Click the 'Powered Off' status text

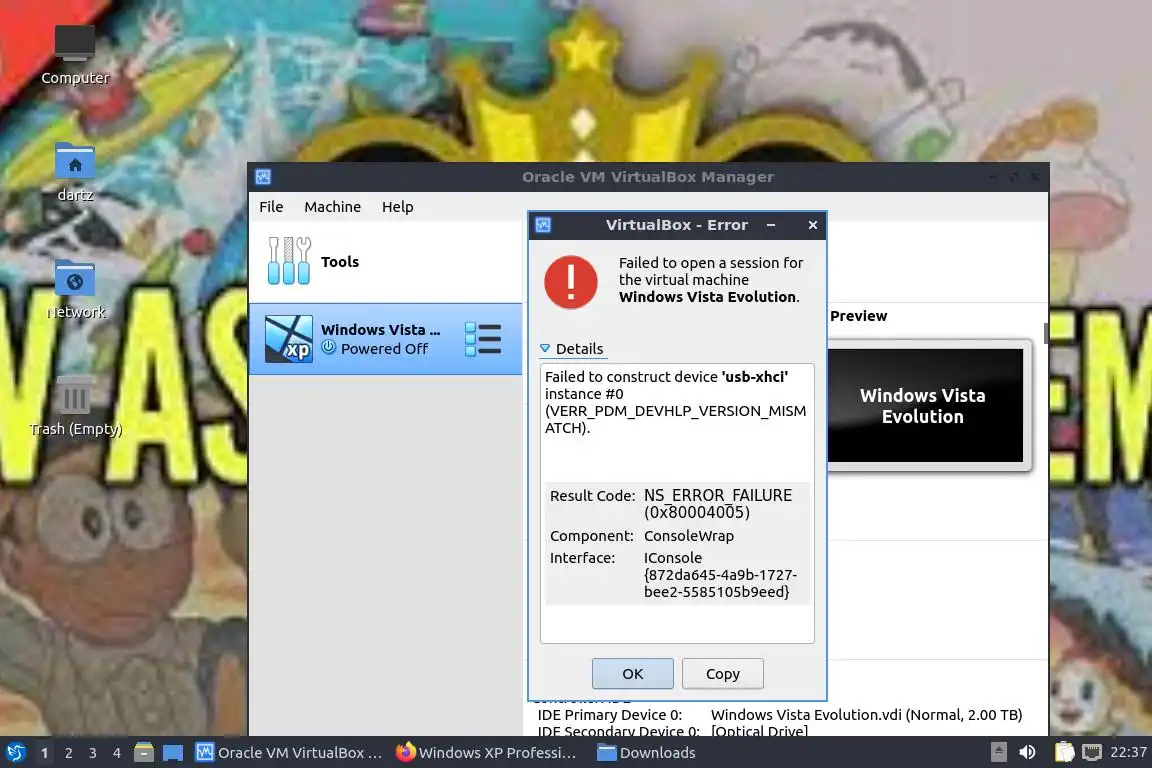384,349
